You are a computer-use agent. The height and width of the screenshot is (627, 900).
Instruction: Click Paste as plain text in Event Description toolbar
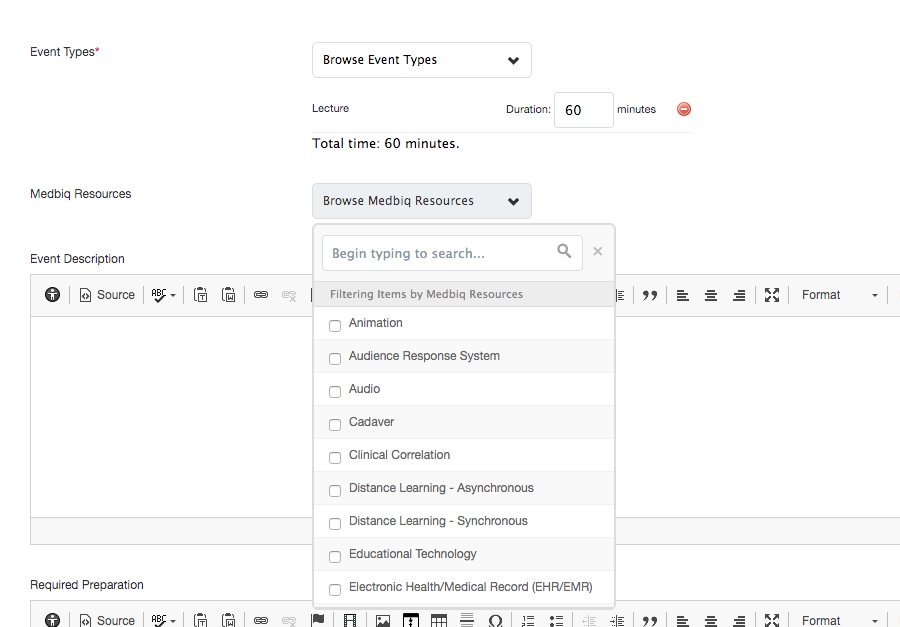[x=201, y=295]
